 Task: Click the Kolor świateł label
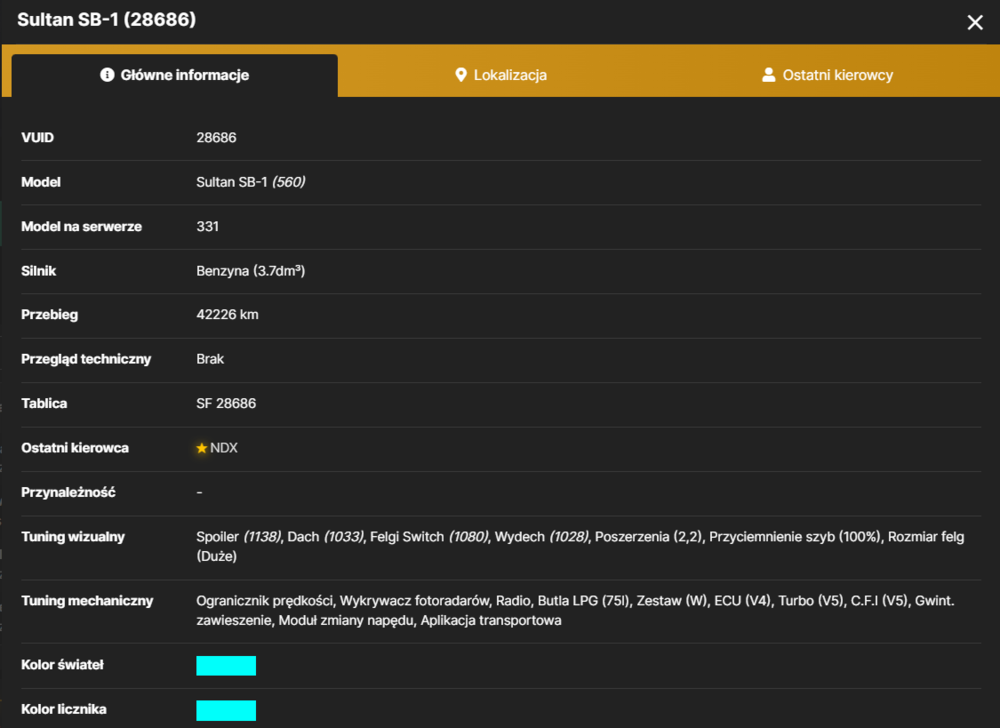(x=62, y=665)
